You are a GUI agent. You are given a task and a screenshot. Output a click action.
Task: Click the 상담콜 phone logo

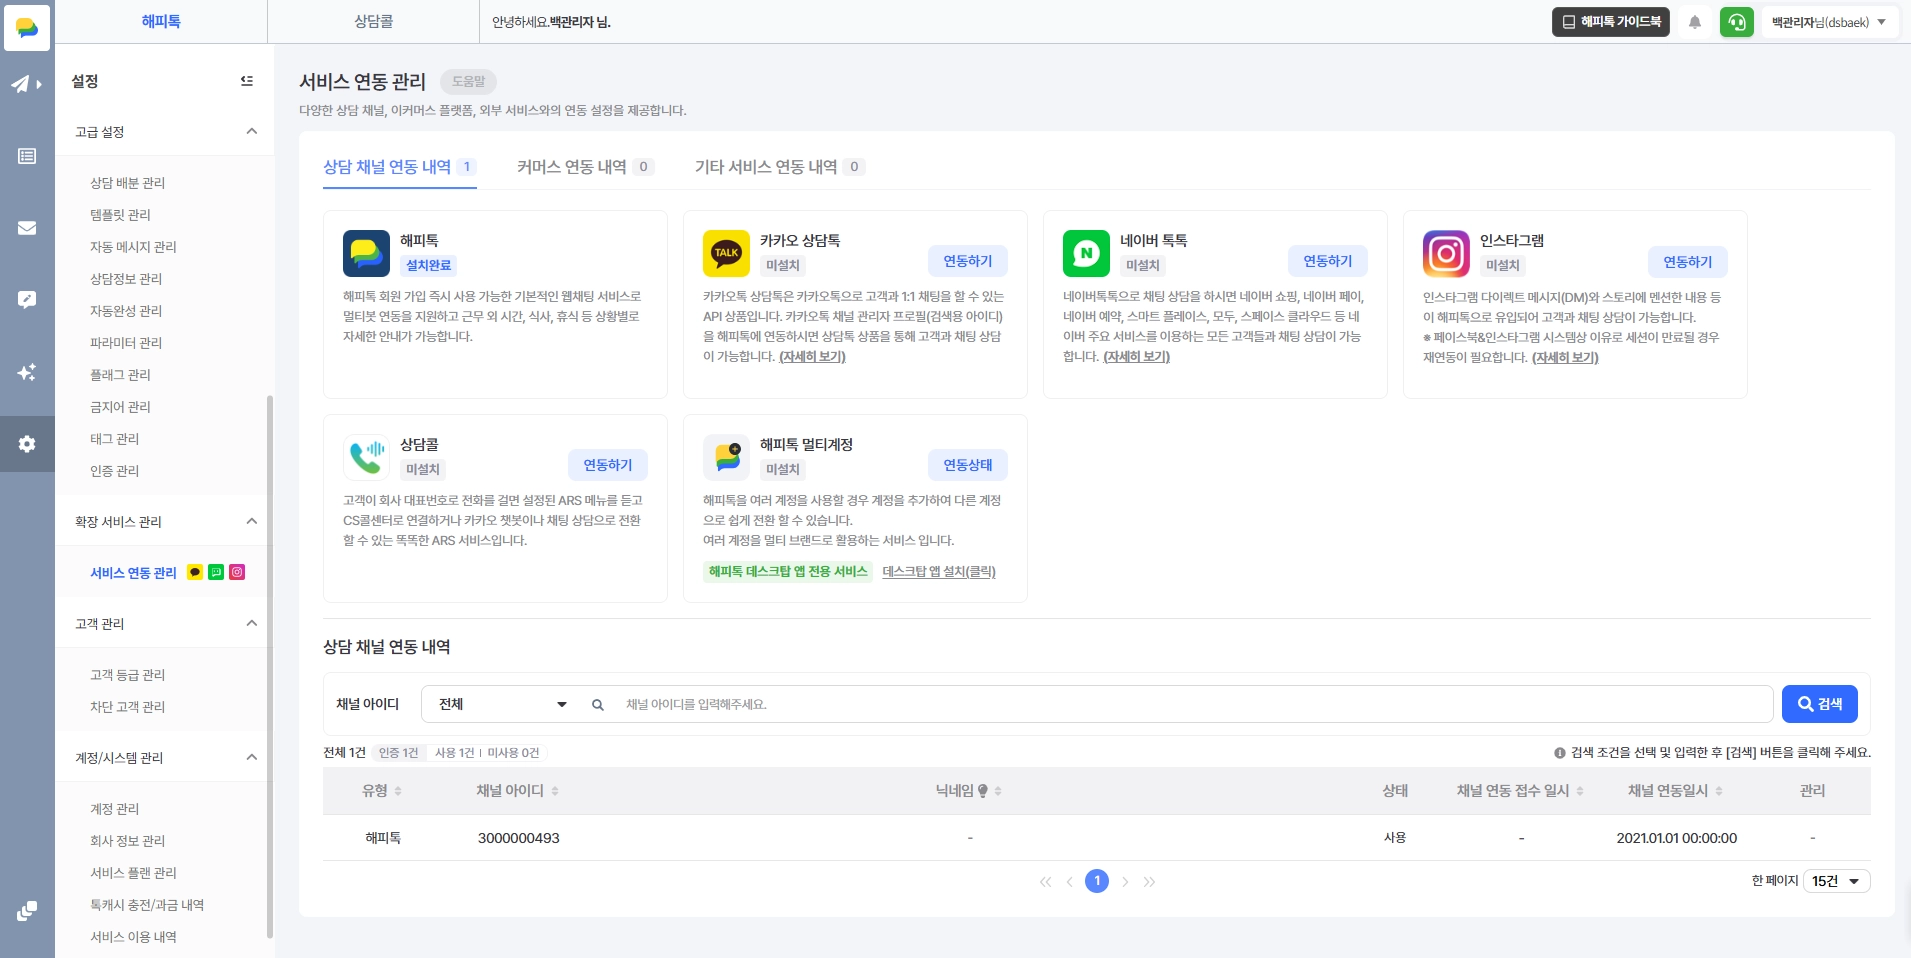click(x=366, y=457)
